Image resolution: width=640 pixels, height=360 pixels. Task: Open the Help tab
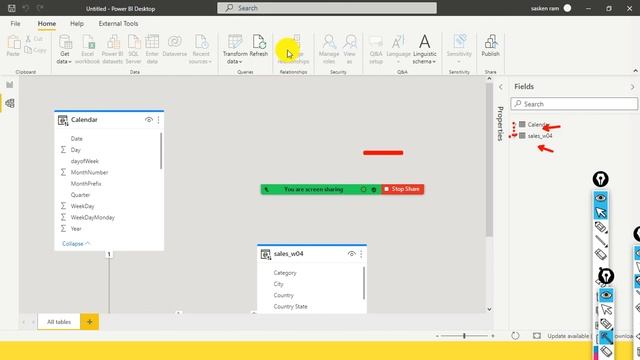tap(77, 24)
